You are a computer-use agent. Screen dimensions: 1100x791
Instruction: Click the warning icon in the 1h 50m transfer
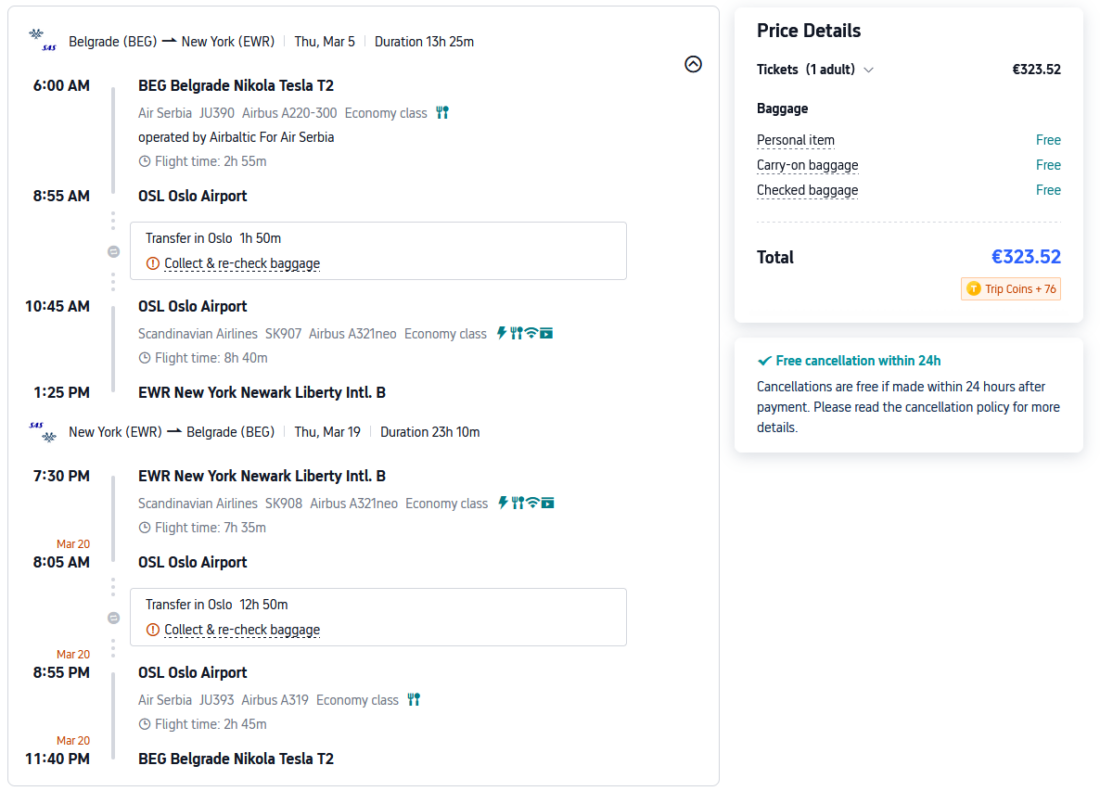tap(153, 264)
